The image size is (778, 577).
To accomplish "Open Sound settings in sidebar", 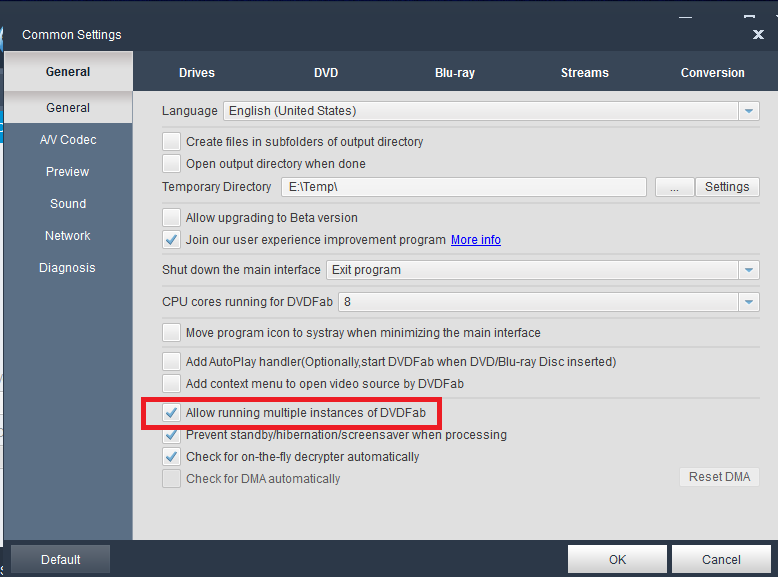I will 68,203.
